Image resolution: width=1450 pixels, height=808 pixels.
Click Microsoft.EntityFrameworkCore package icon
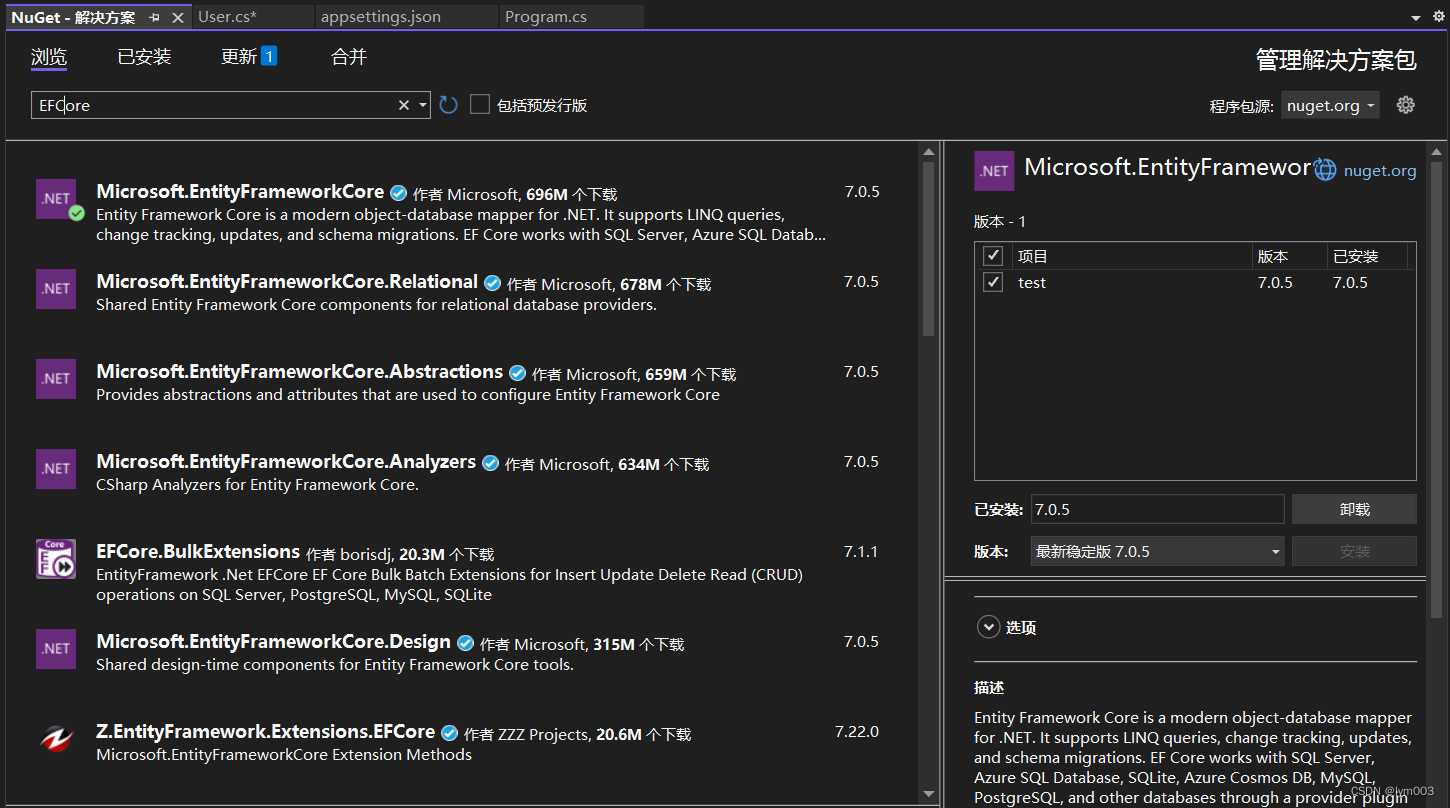(57, 199)
